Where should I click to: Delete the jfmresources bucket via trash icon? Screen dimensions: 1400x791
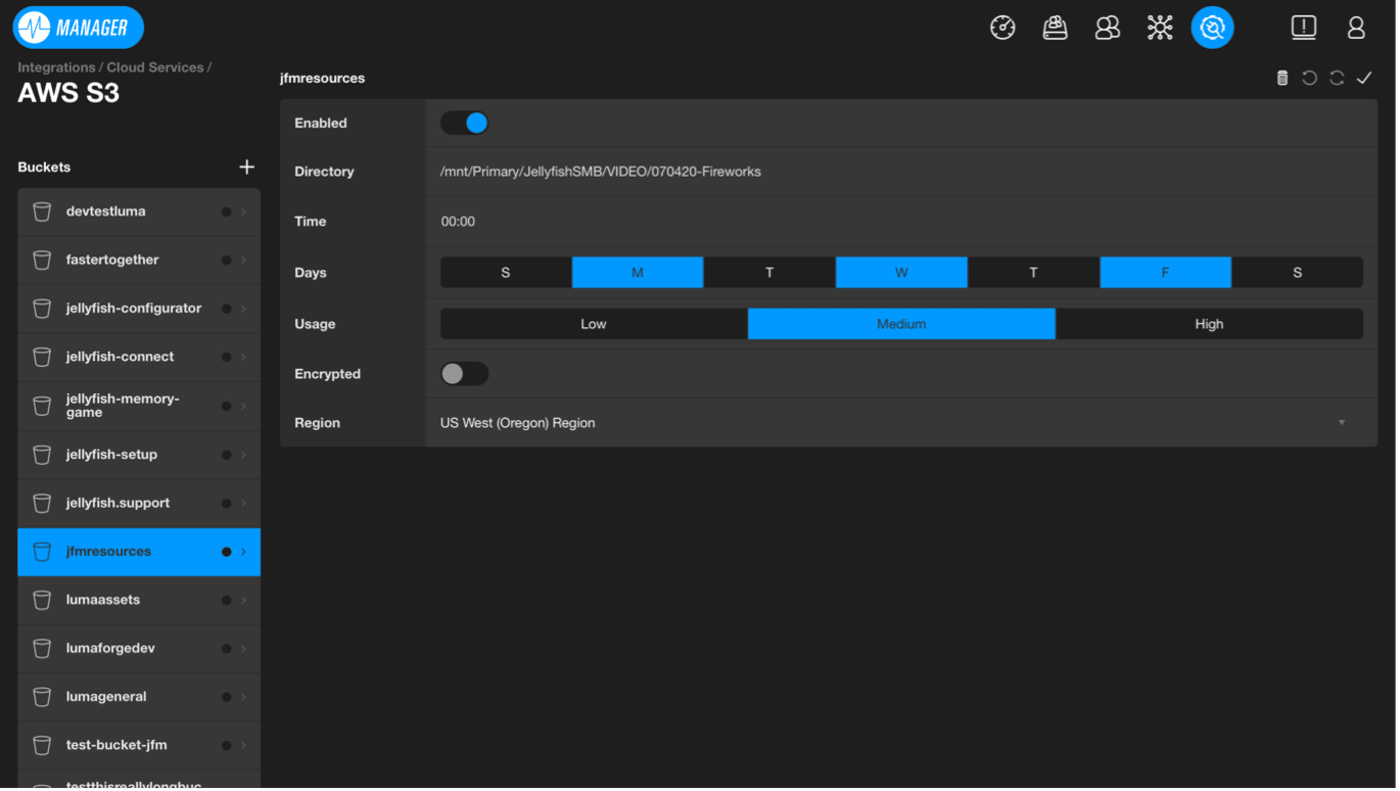pyautogui.click(x=1282, y=78)
